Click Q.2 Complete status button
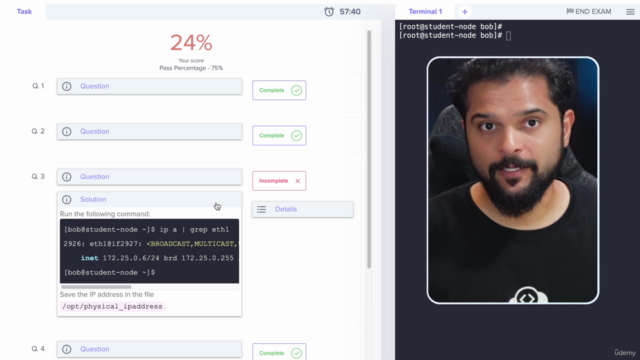 click(279, 136)
